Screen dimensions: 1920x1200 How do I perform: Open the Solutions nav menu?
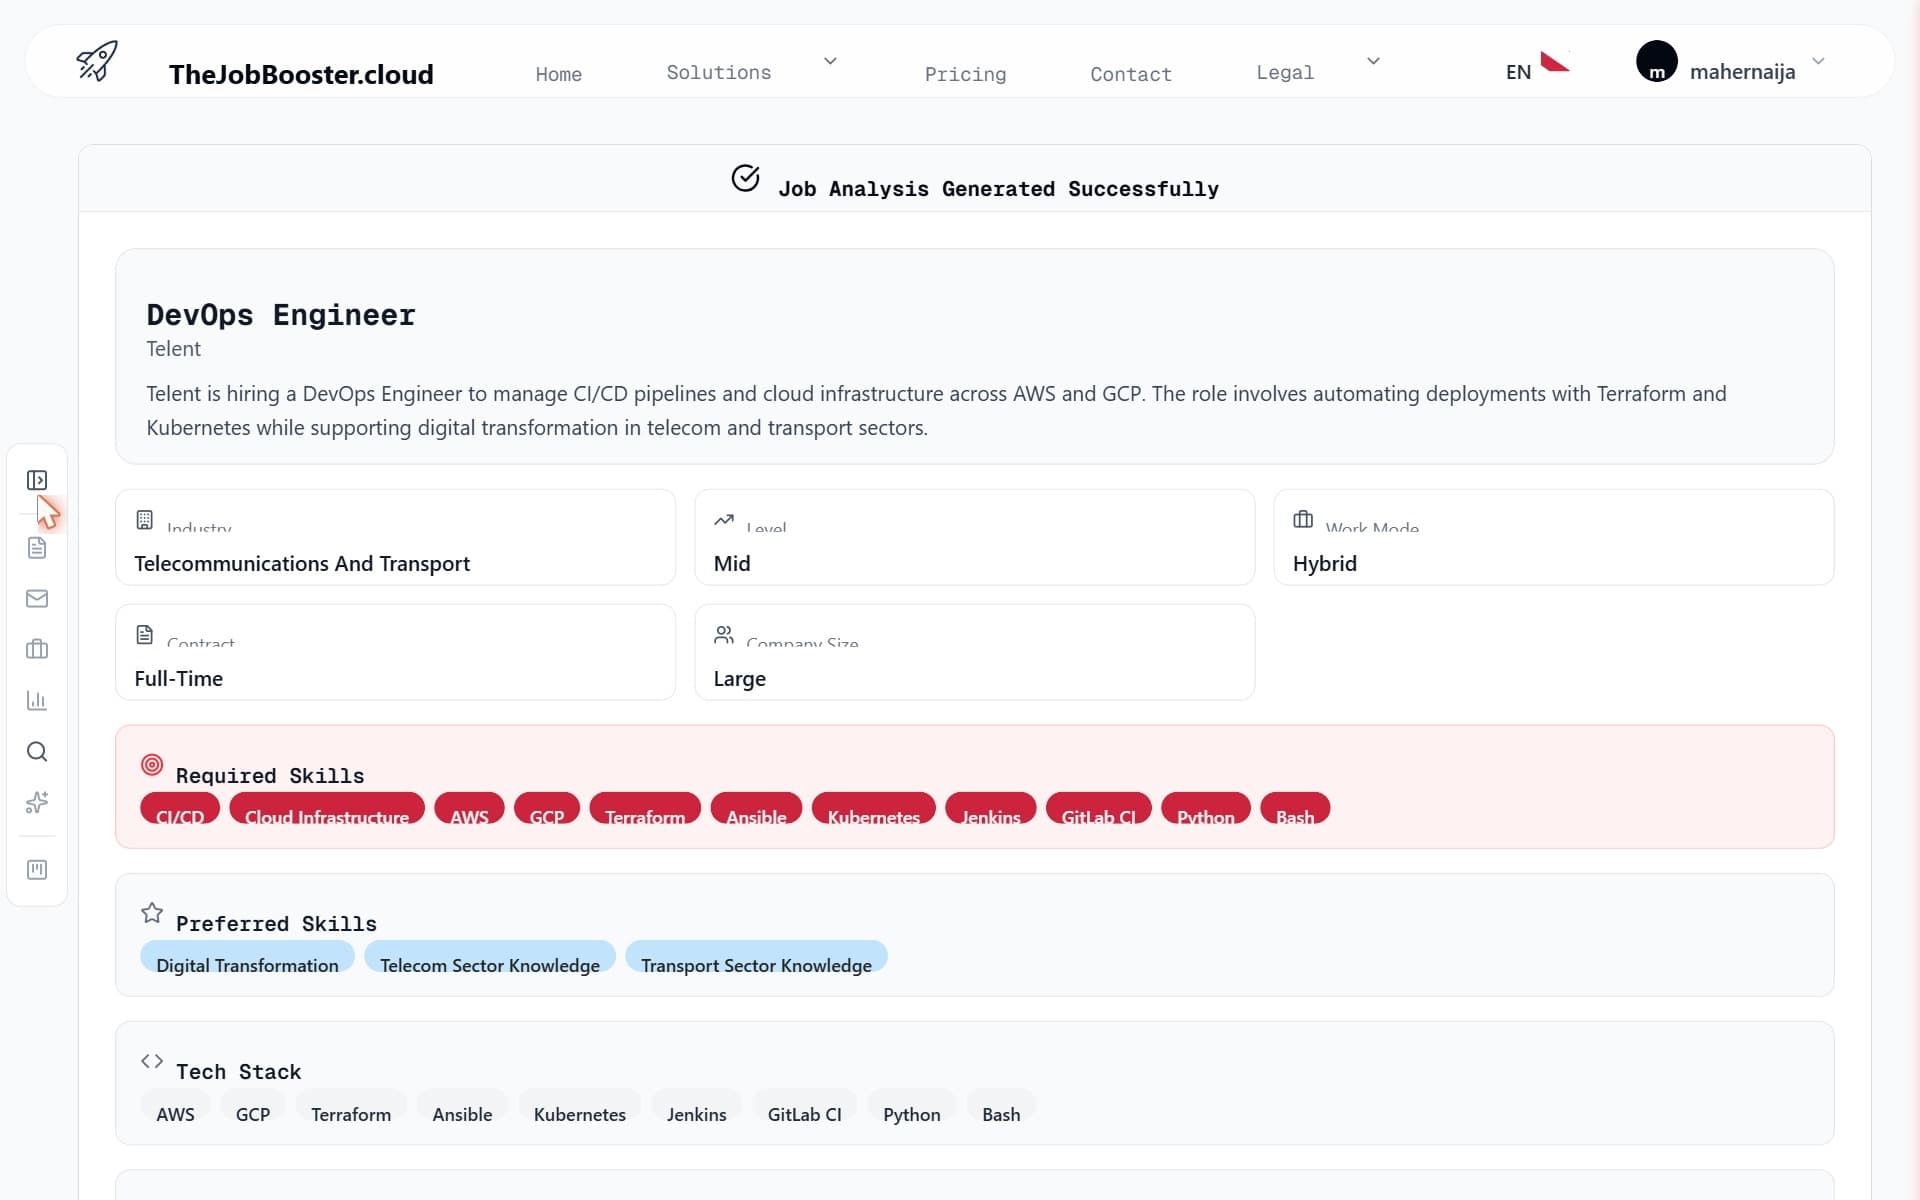point(719,72)
